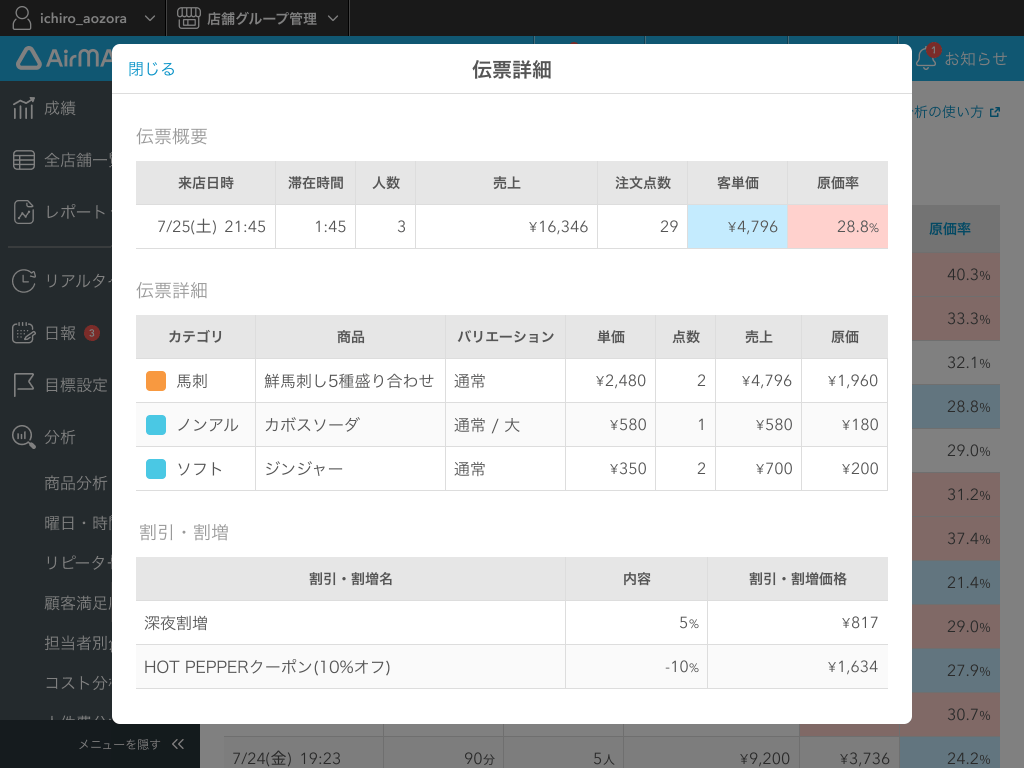Select the 鮮馬刺し5種盛り合わせ product row
The width and height of the screenshot is (1024, 768).
[x=511, y=381]
